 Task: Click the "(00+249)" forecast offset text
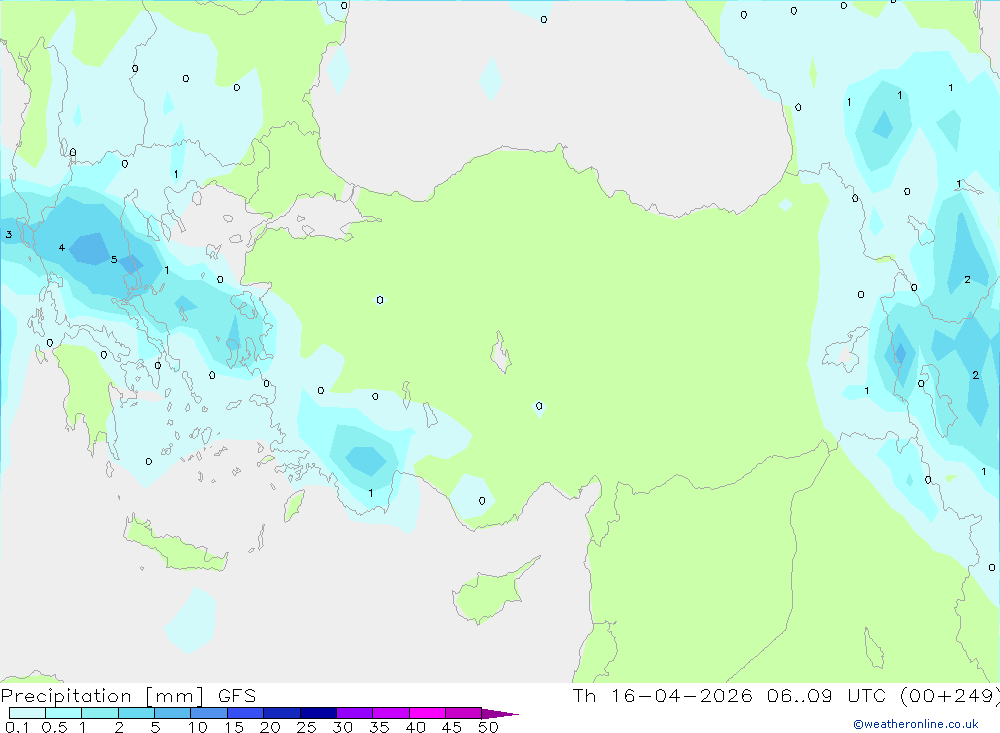(950, 696)
